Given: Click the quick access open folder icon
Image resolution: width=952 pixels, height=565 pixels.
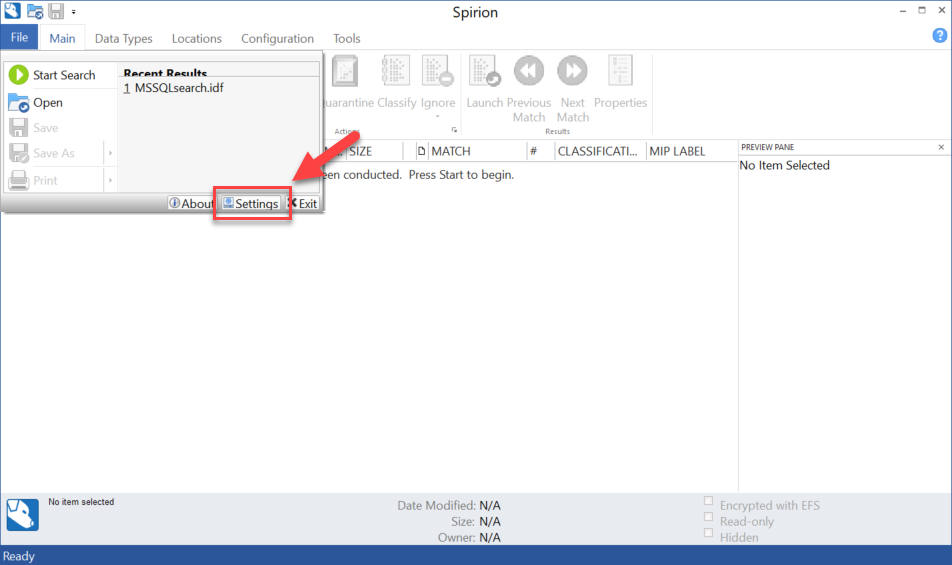Looking at the screenshot, I should (35, 11).
